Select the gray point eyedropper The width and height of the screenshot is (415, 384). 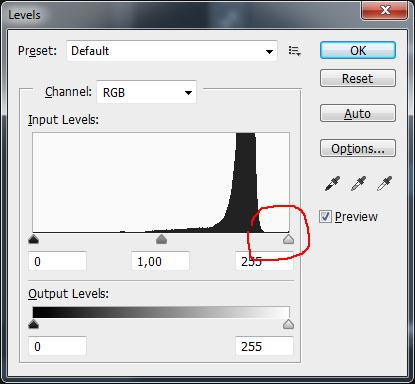[358, 183]
